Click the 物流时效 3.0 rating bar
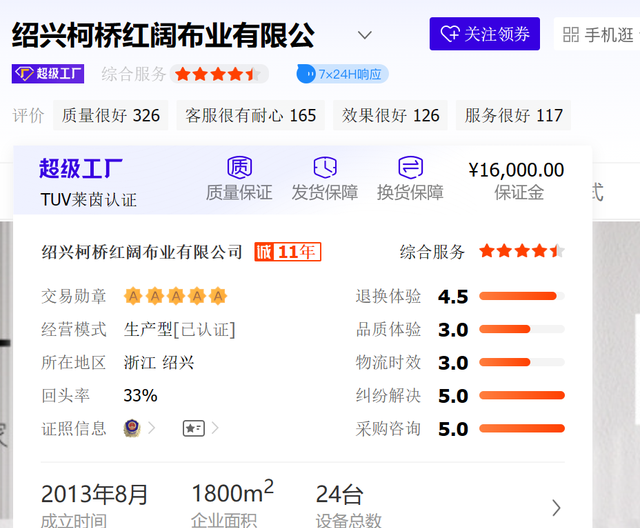 tap(522, 362)
